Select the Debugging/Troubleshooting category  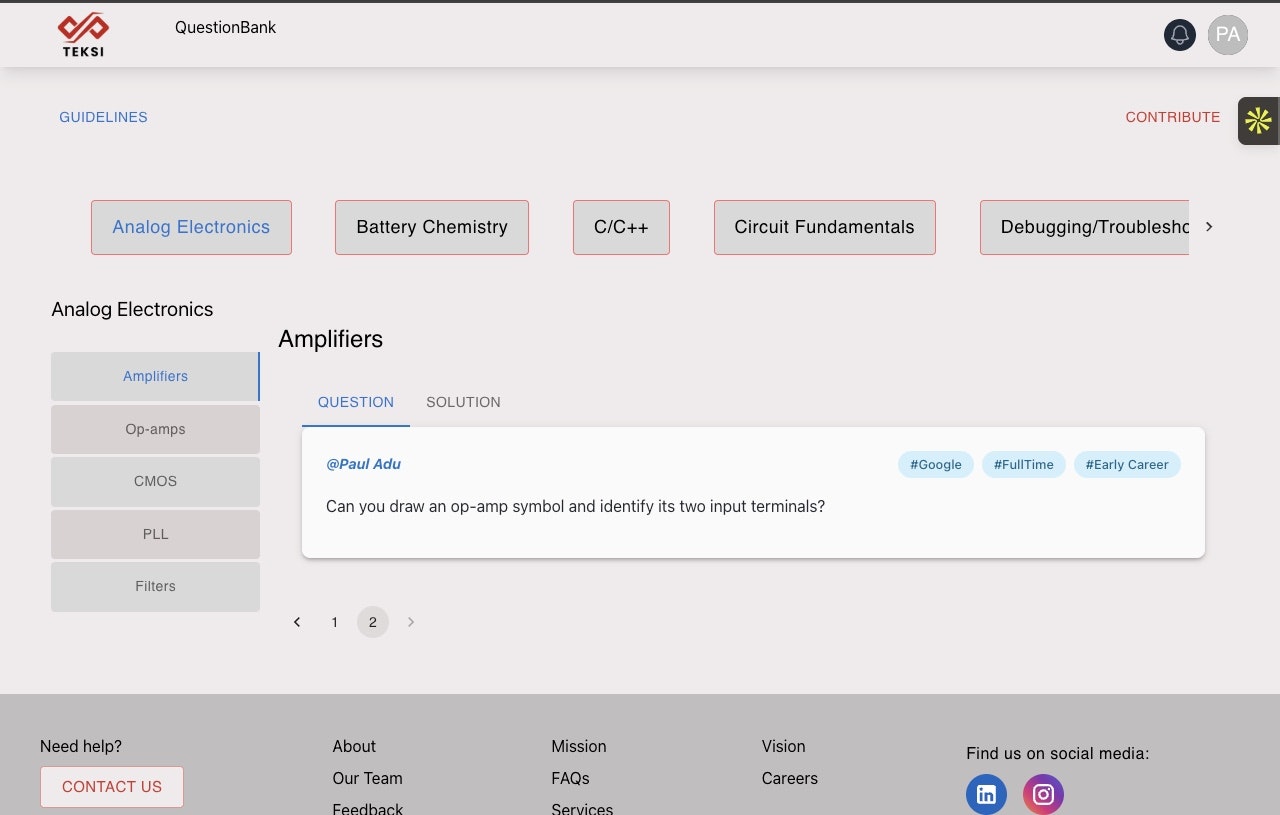tap(1085, 227)
